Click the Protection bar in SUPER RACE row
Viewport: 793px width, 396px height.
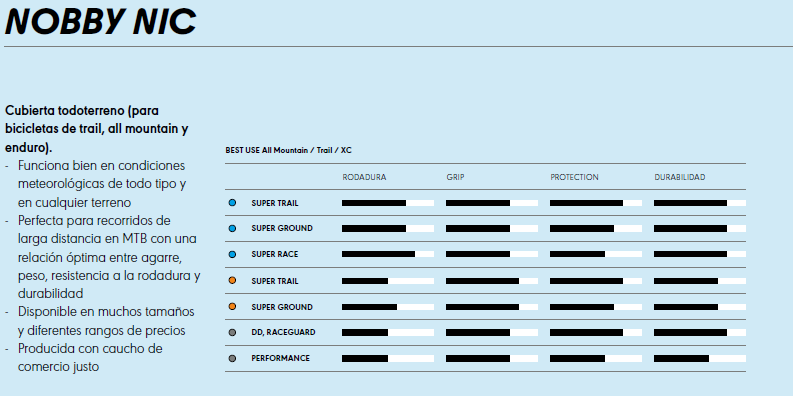596,254
